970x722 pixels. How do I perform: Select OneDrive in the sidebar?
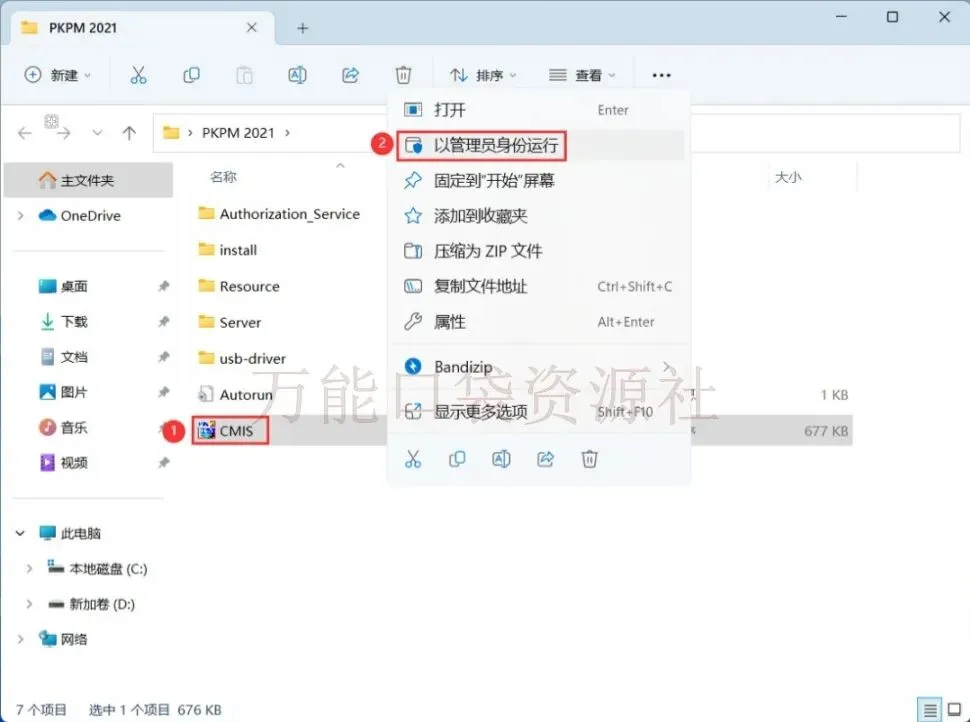point(79,215)
